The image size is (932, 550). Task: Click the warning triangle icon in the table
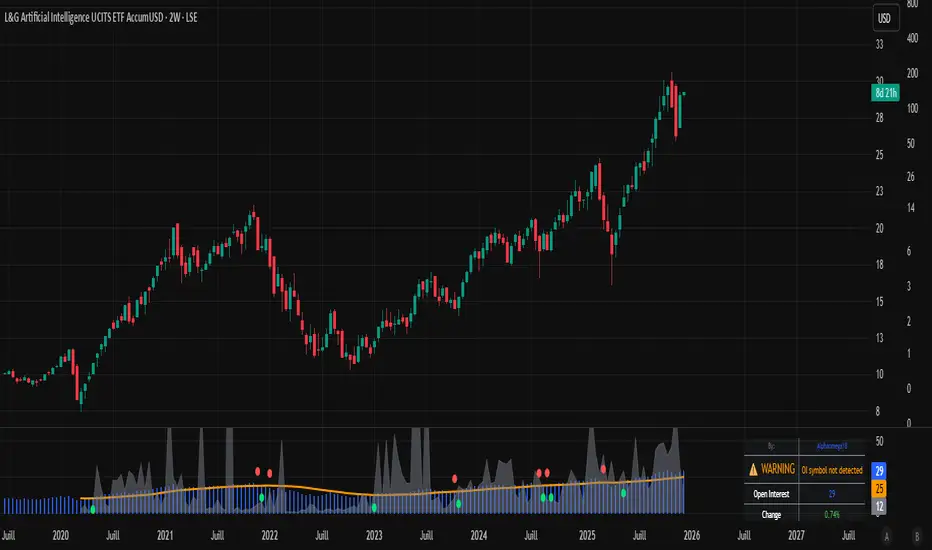(753, 470)
